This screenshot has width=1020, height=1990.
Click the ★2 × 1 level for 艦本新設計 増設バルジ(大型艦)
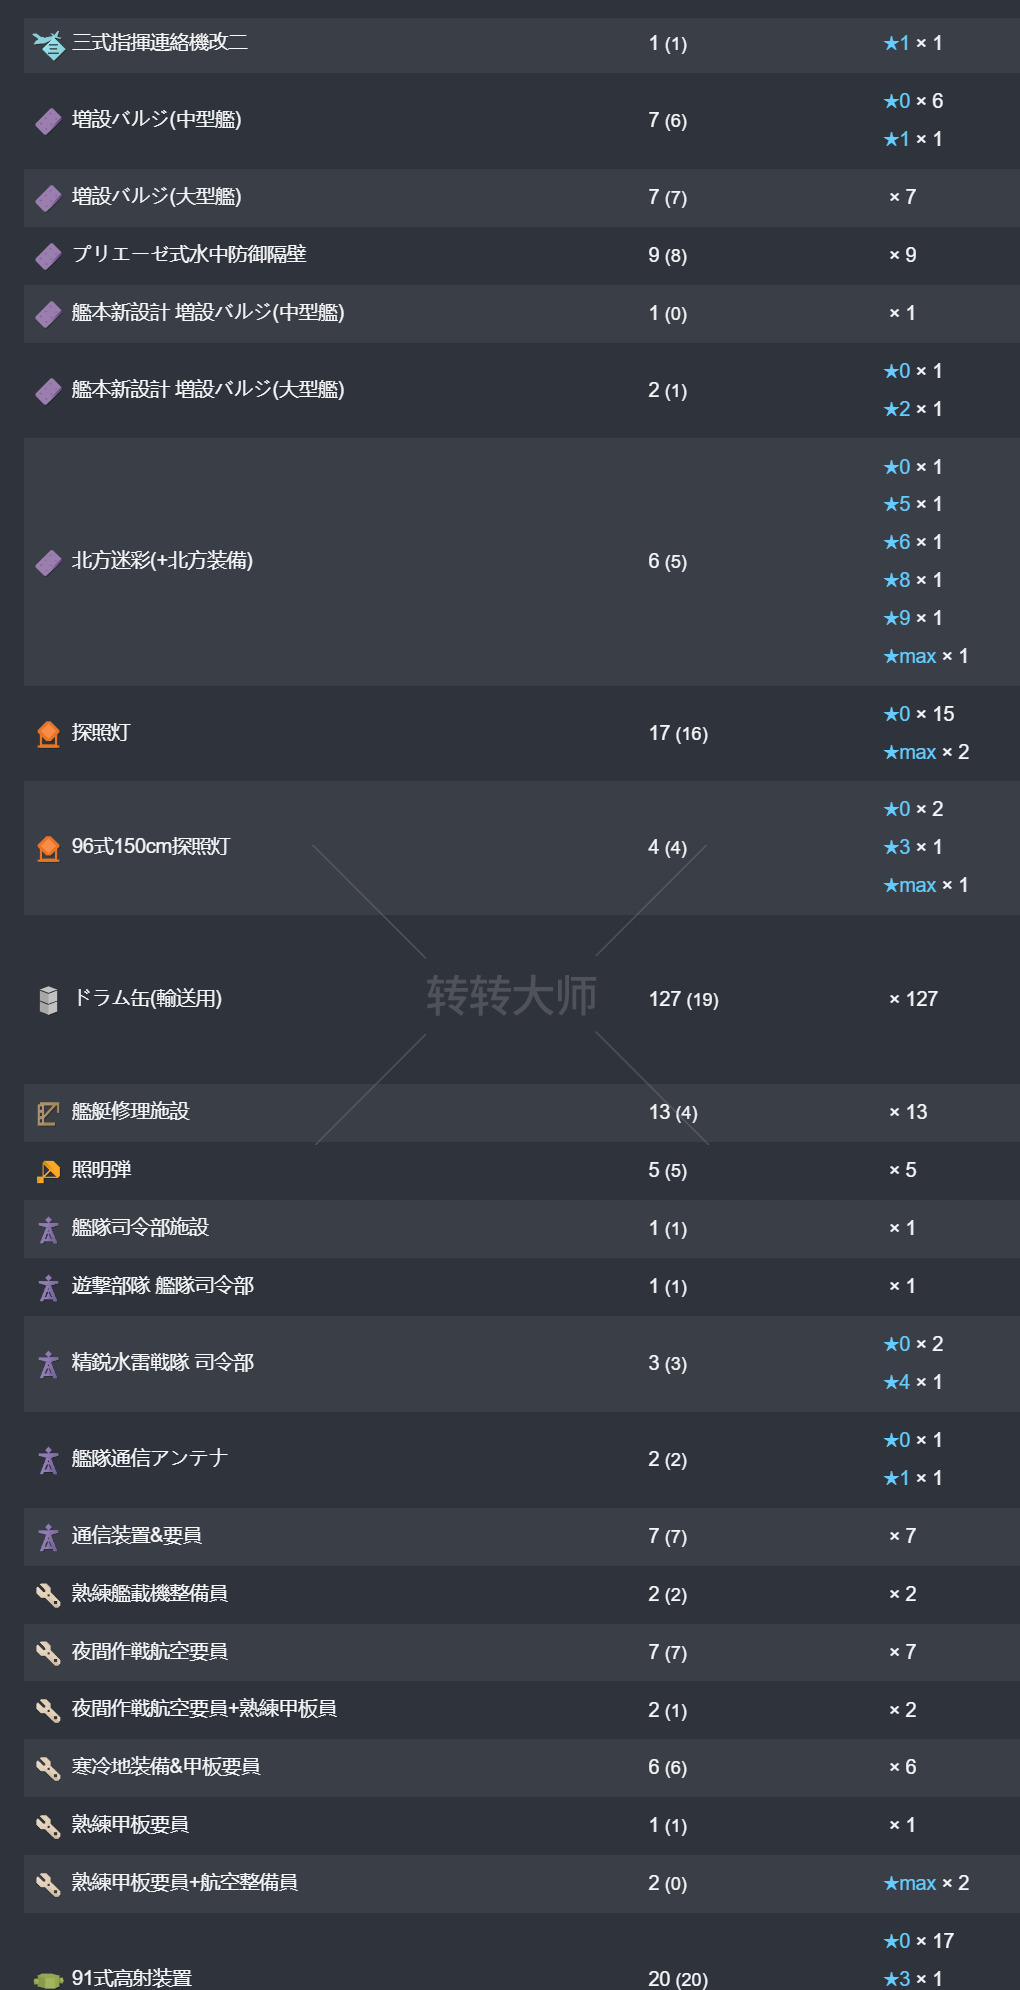point(912,409)
